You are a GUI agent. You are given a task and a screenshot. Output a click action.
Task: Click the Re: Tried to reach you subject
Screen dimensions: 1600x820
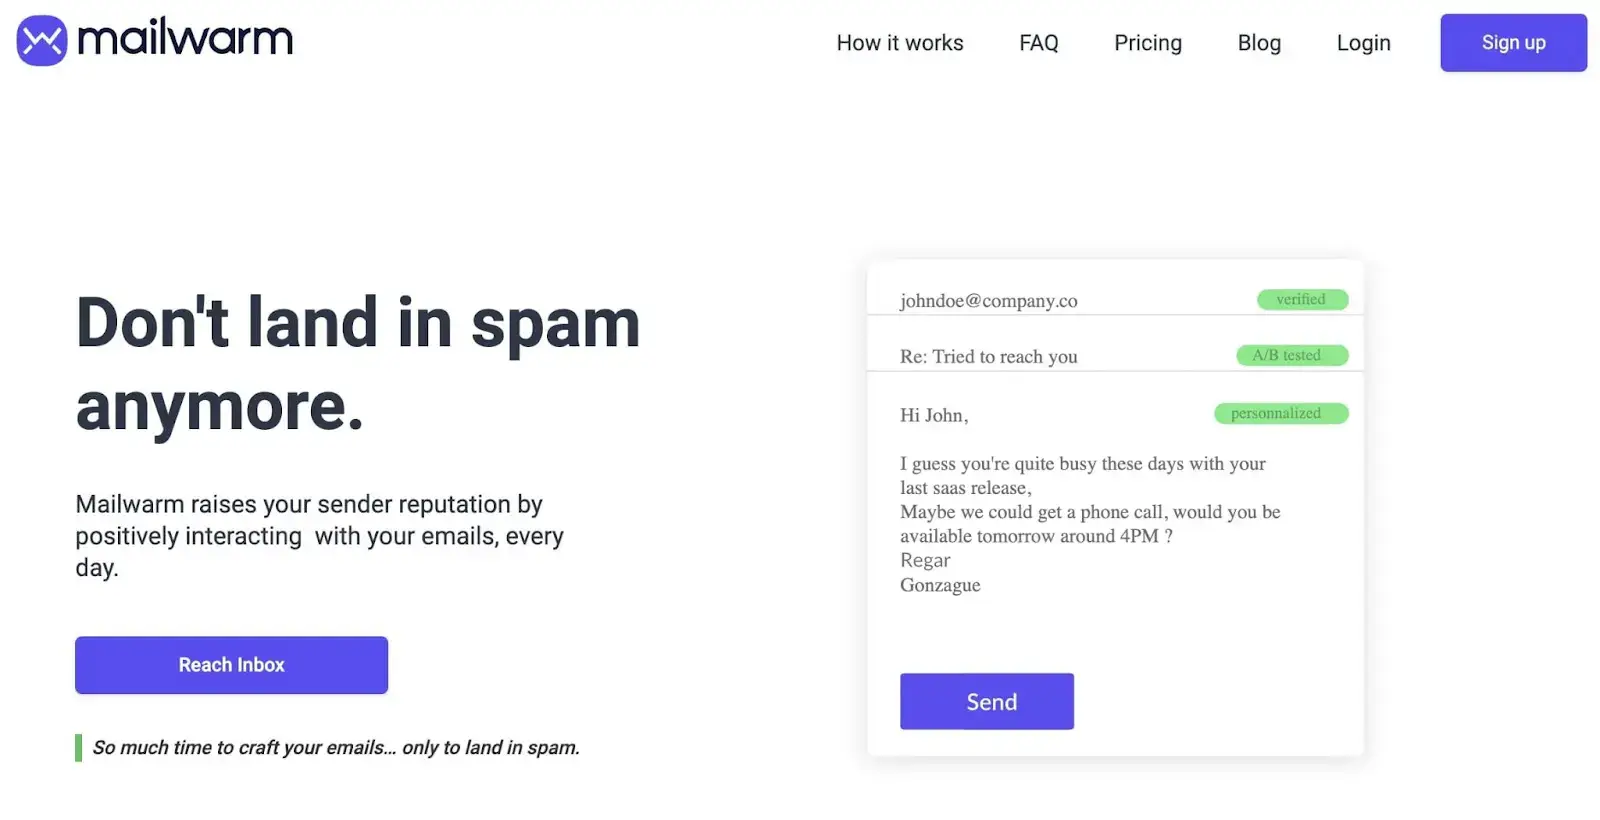point(988,357)
